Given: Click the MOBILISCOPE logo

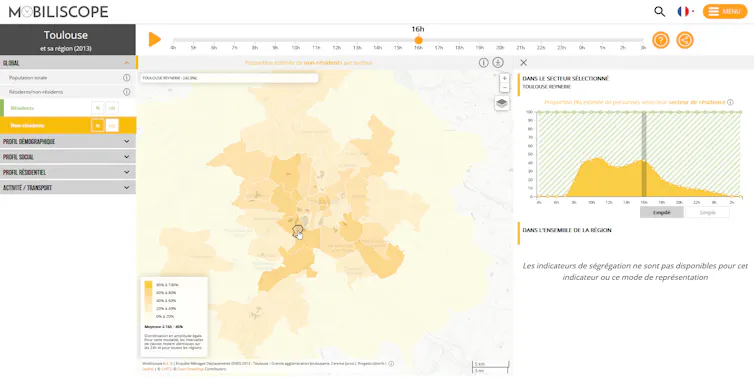Looking at the screenshot, I should (x=59, y=12).
